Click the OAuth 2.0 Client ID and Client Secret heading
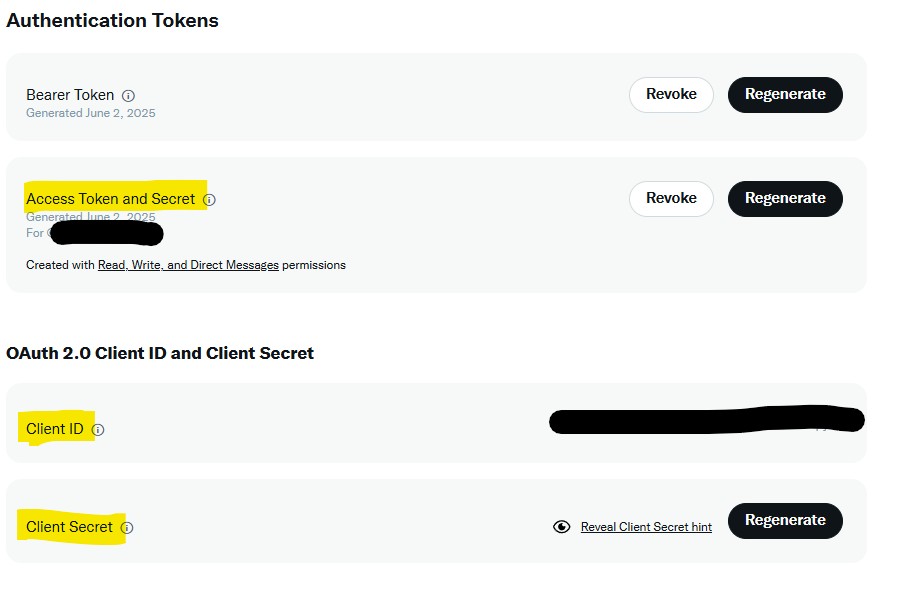This screenshot has height=597, width=900. [x=160, y=353]
